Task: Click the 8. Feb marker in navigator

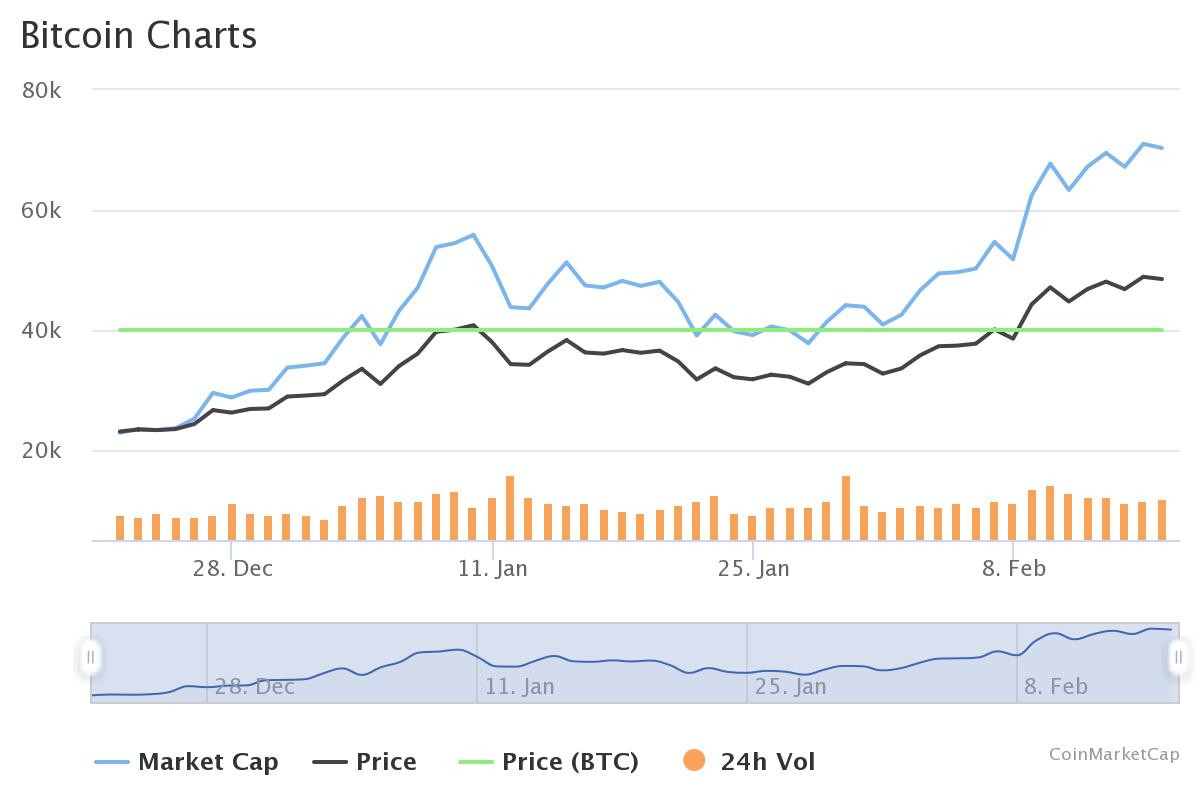Action: point(1055,687)
